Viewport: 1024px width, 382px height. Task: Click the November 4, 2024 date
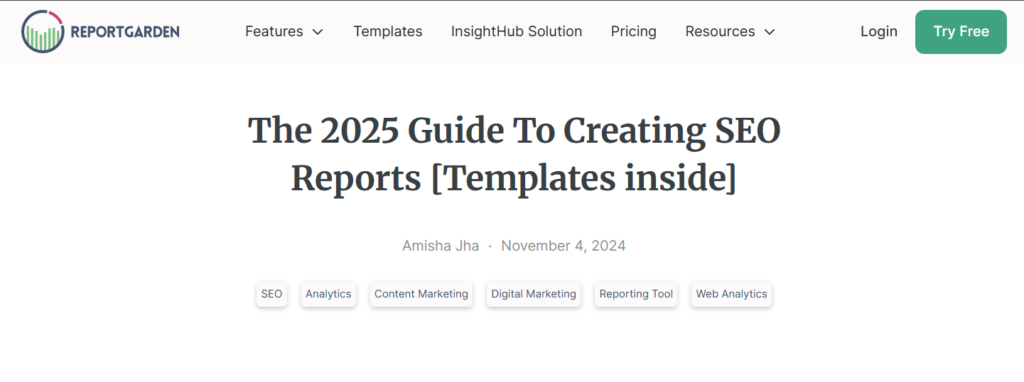(x=563, y=246)
